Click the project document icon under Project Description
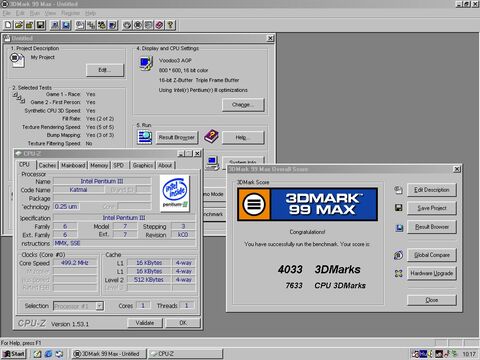This screenshot has height=360, width=480. 17,60
